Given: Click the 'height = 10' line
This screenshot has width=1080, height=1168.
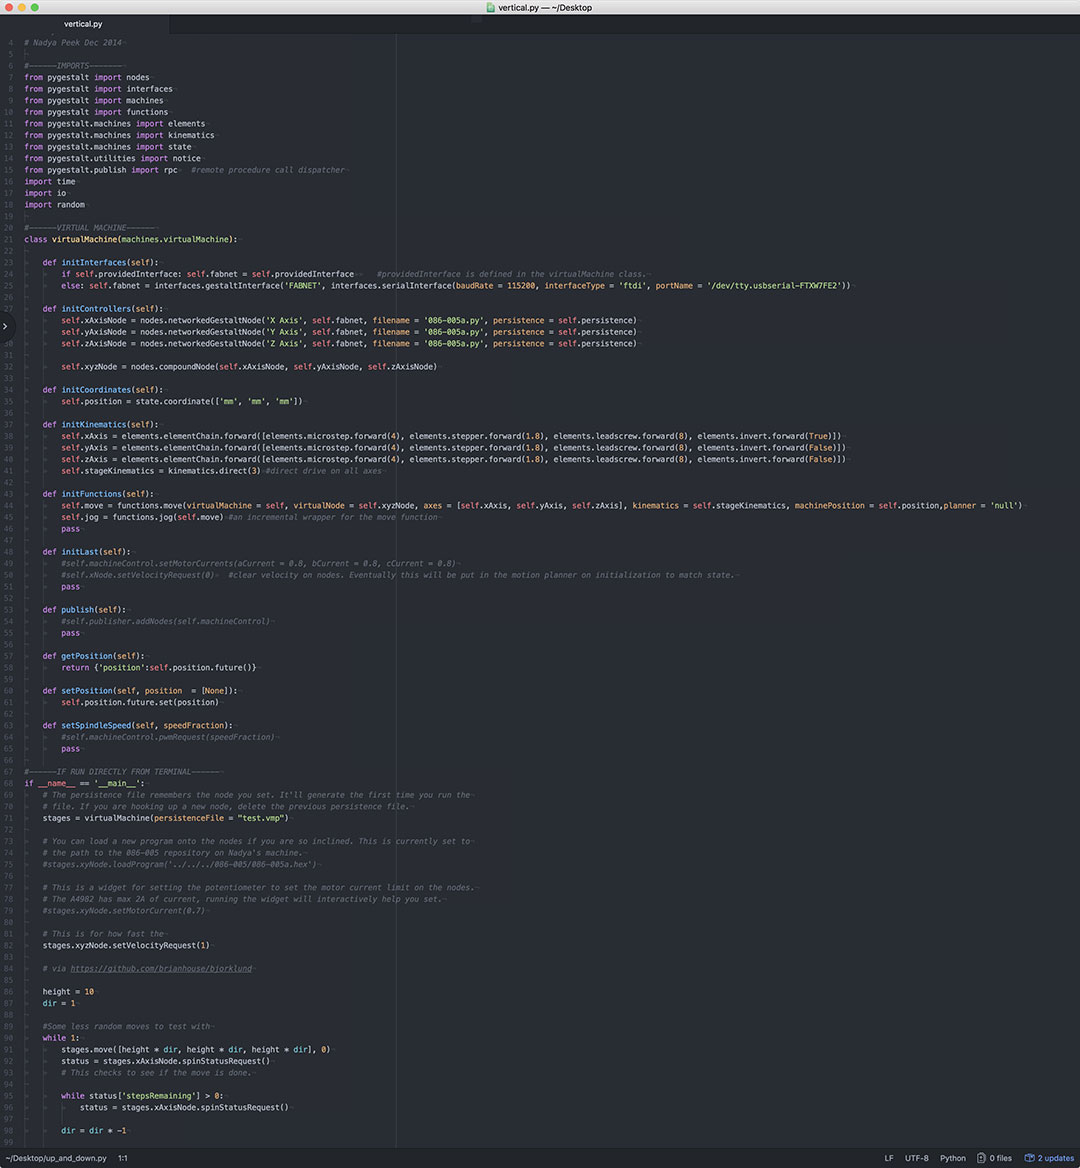Looking at the screenshot, I should 68,991.
